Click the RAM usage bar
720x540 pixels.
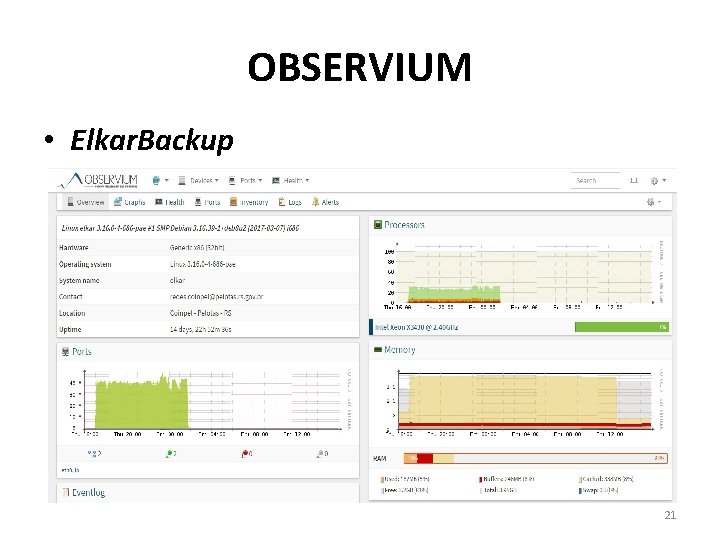click(535, 458)
